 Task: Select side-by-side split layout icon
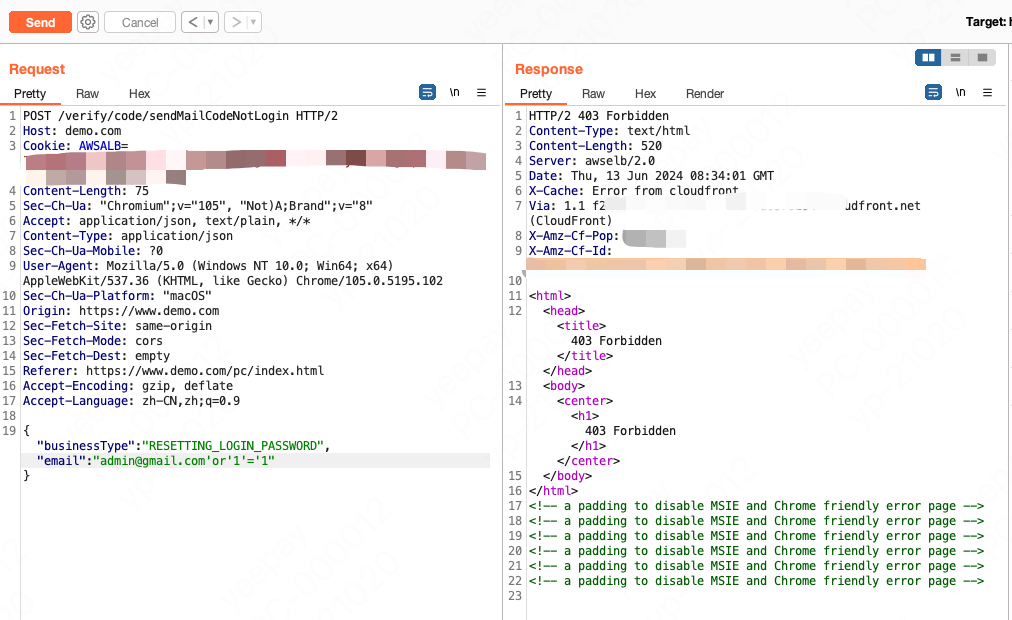[929, 58]
